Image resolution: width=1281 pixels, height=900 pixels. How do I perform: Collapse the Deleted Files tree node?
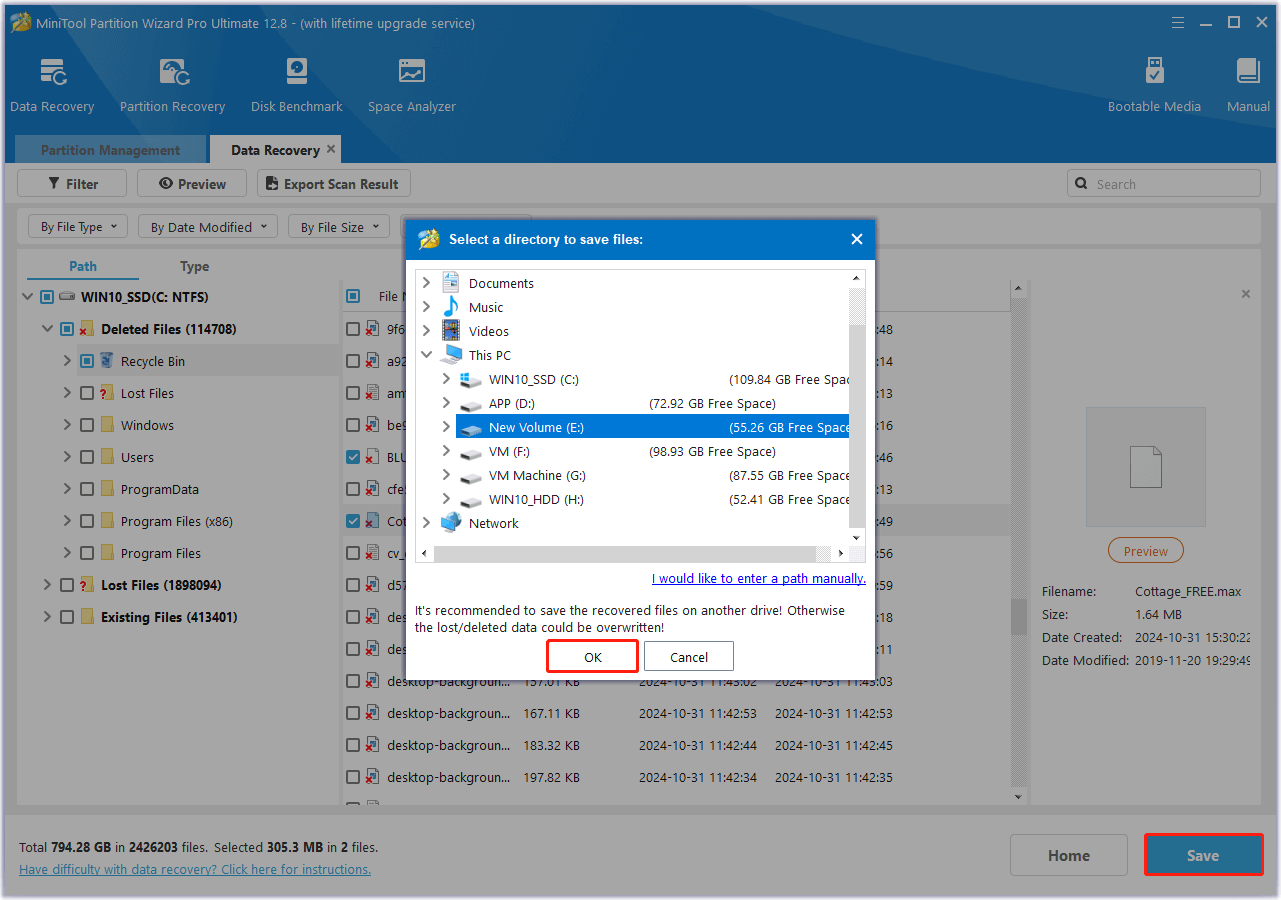tap(47, 329)
